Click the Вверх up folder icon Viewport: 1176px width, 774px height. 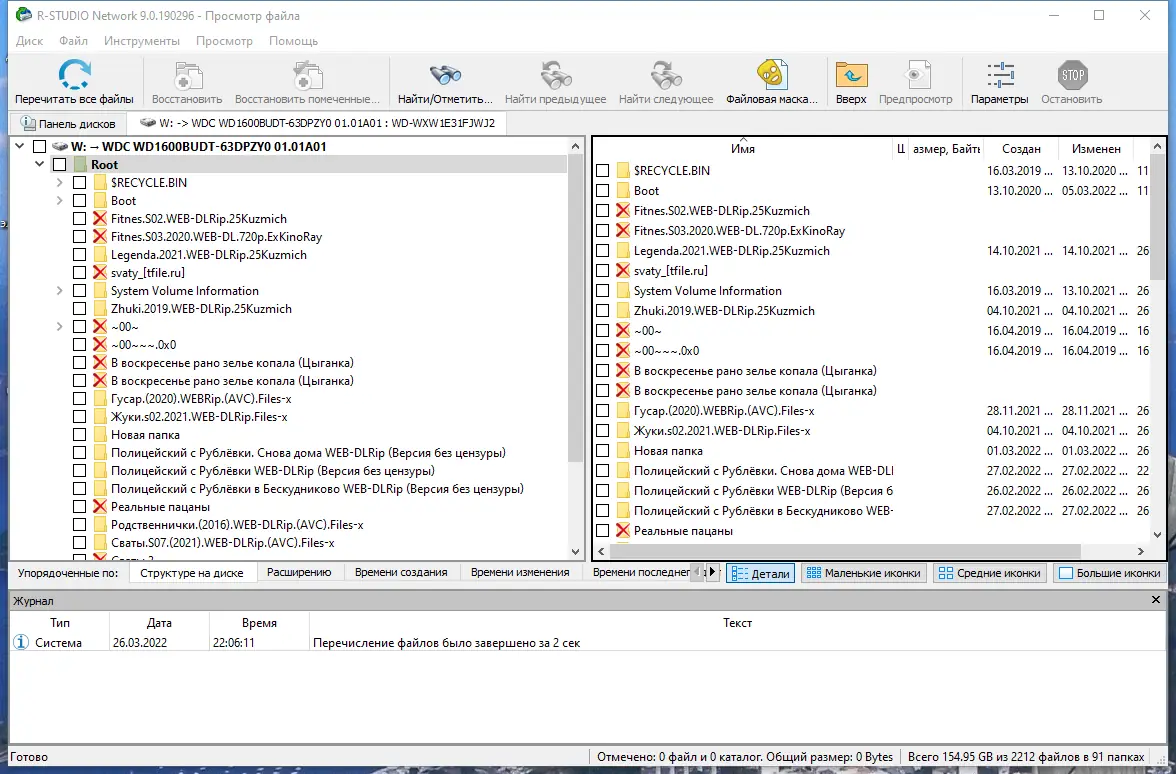(x=851, y=75)
